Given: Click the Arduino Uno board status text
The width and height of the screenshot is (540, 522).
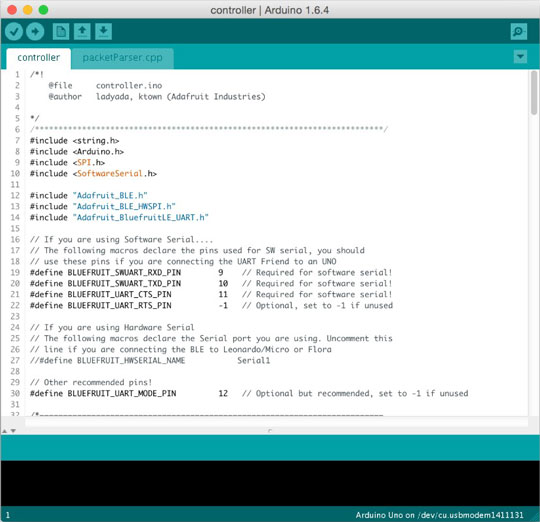Looking at the screenshot, I should point(439,515).
